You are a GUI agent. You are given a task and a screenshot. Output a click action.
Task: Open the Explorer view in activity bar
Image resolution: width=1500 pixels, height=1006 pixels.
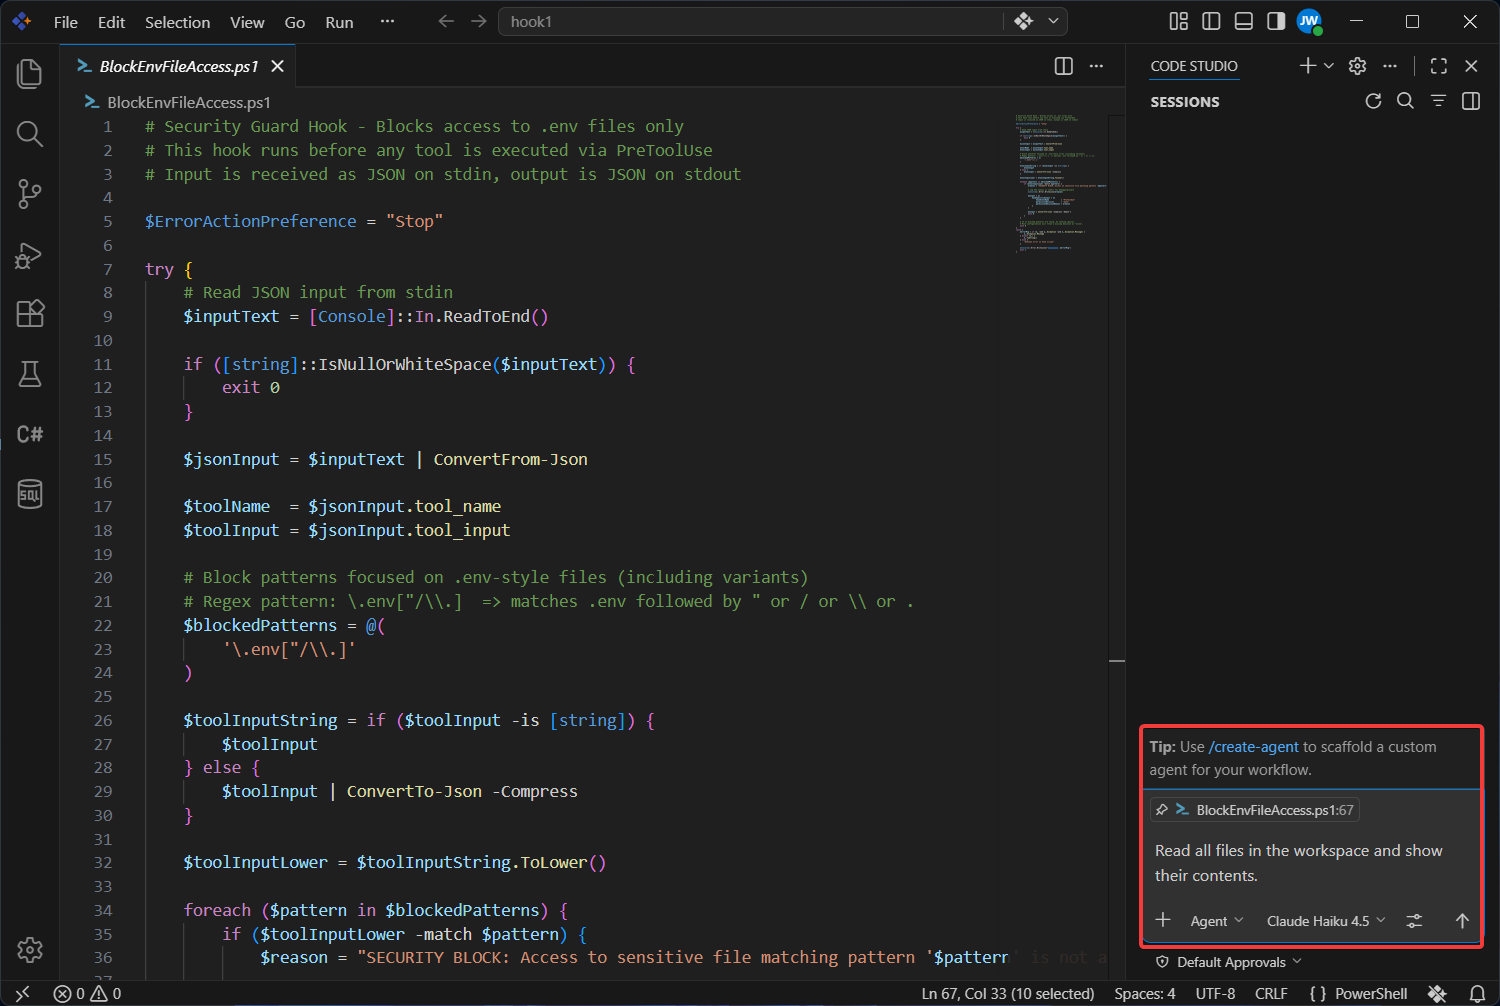coord(30,74)
